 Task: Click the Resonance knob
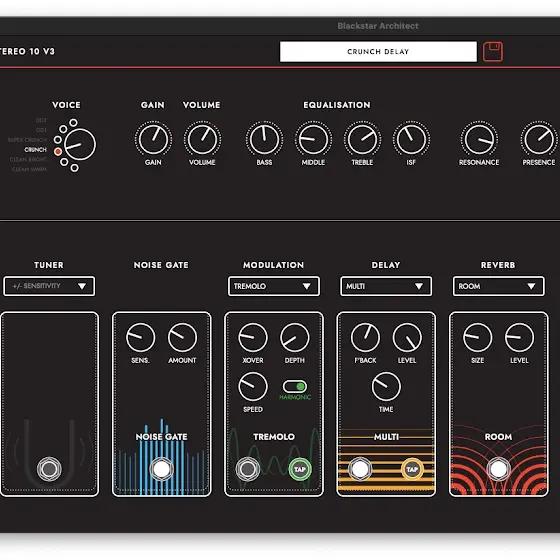point(479,139)
